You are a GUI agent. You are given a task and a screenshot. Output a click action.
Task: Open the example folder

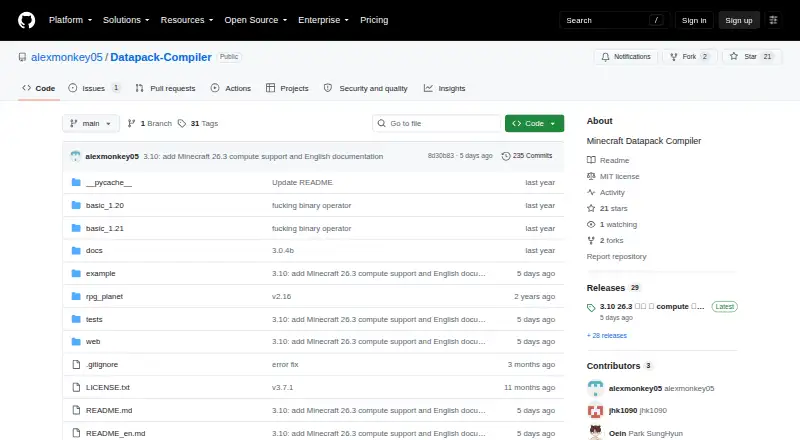pyautogui.click(x=101, y=274)
